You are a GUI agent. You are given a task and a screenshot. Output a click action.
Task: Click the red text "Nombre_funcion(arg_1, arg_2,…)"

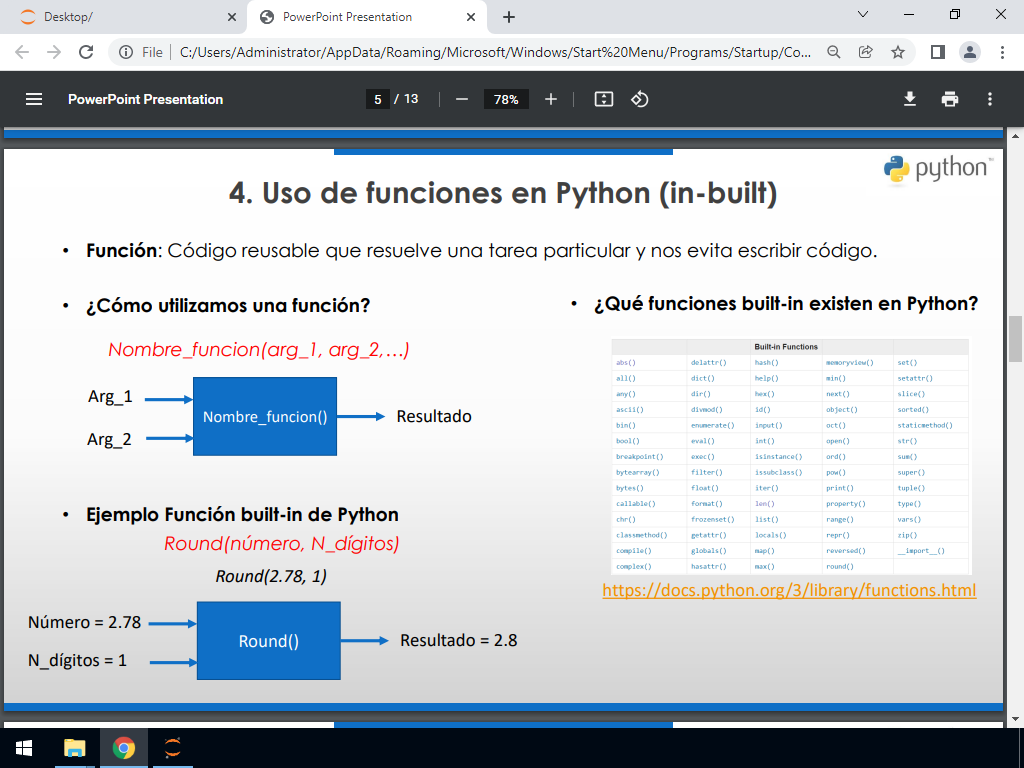pos(259,350)
